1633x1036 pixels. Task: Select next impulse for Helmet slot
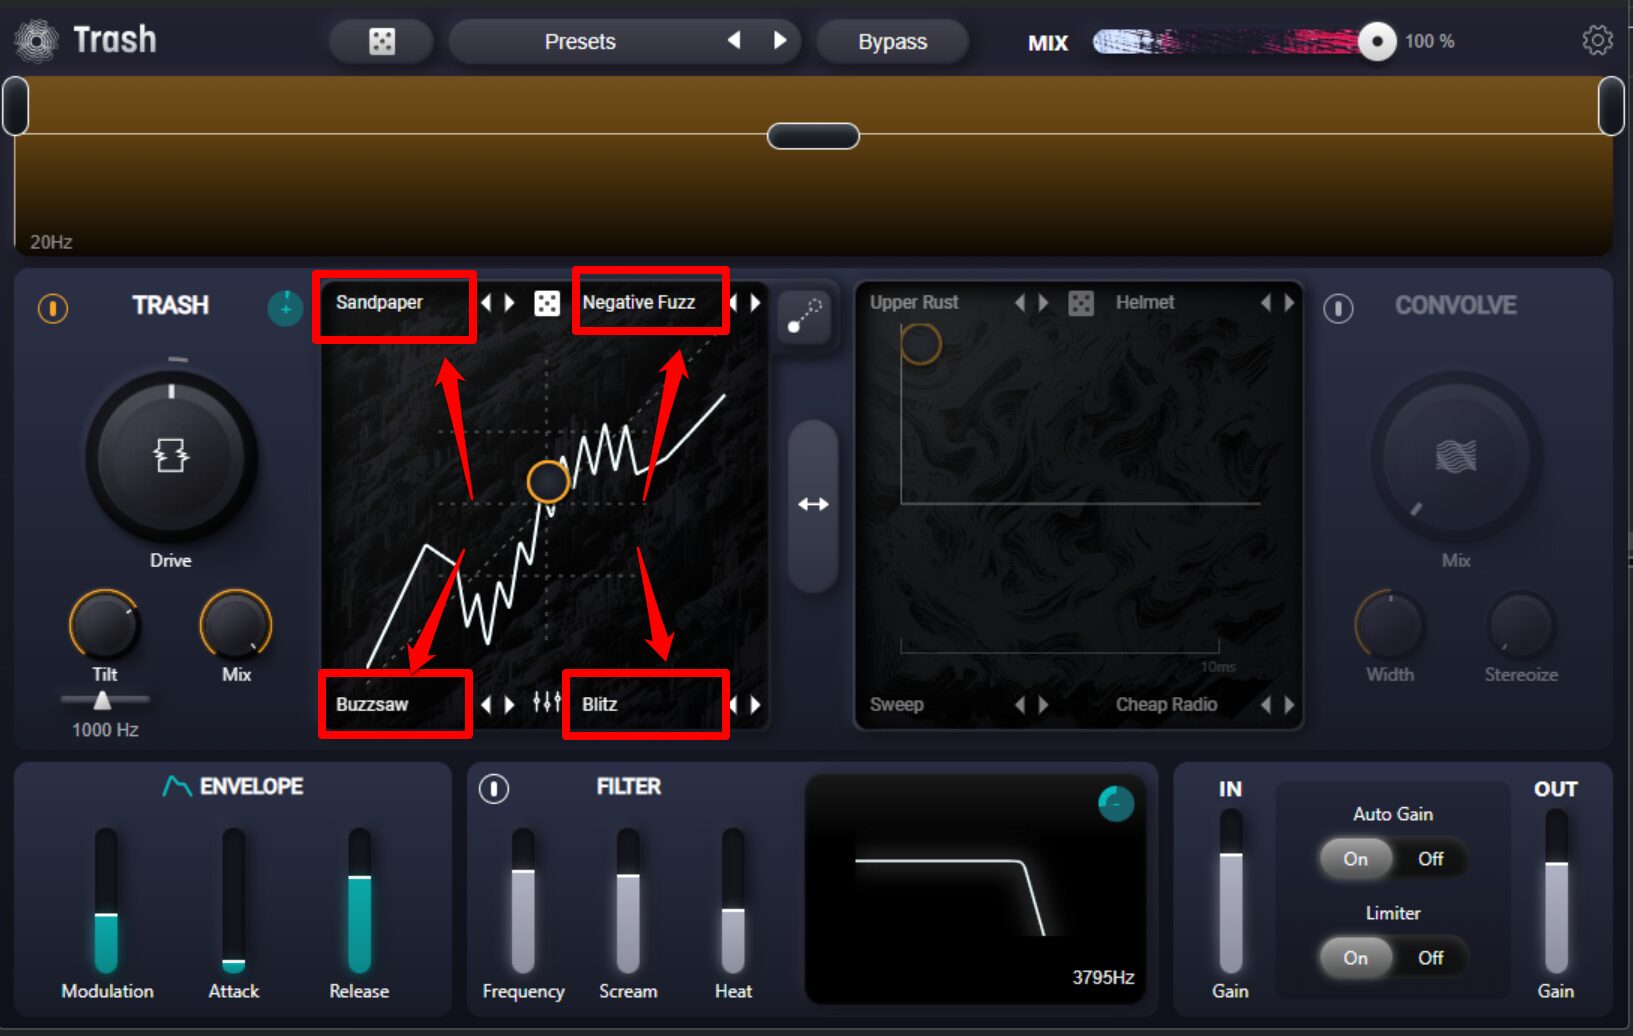click(1290, 302)
